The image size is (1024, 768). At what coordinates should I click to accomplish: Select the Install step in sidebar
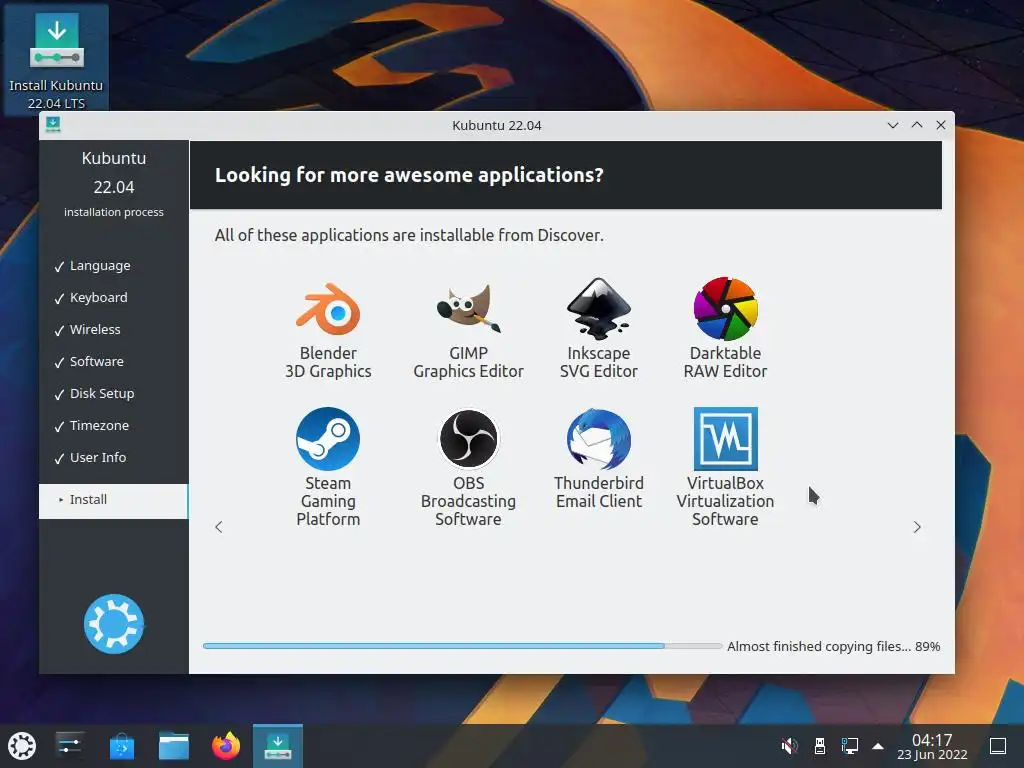click(114, 501)
